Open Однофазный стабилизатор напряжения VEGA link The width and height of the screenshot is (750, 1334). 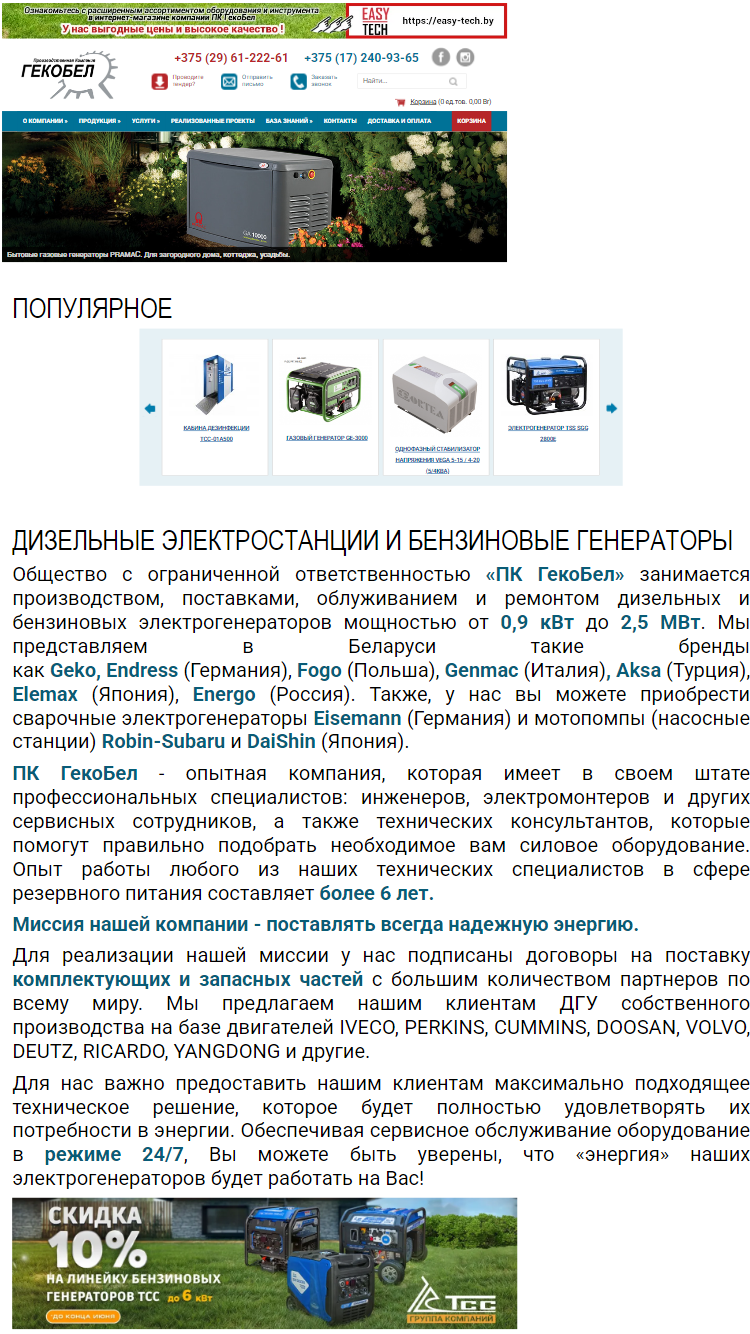point(437,459)
